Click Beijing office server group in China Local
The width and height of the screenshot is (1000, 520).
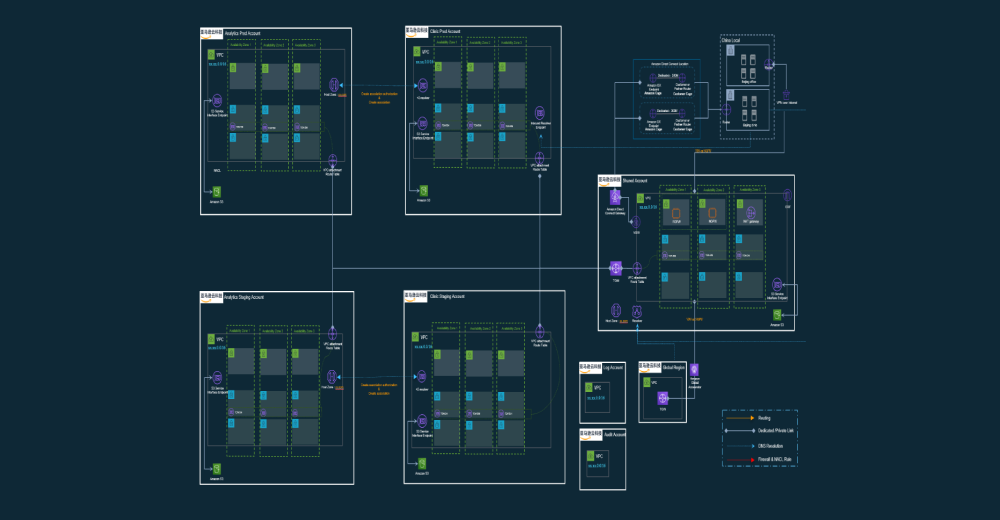748,68
